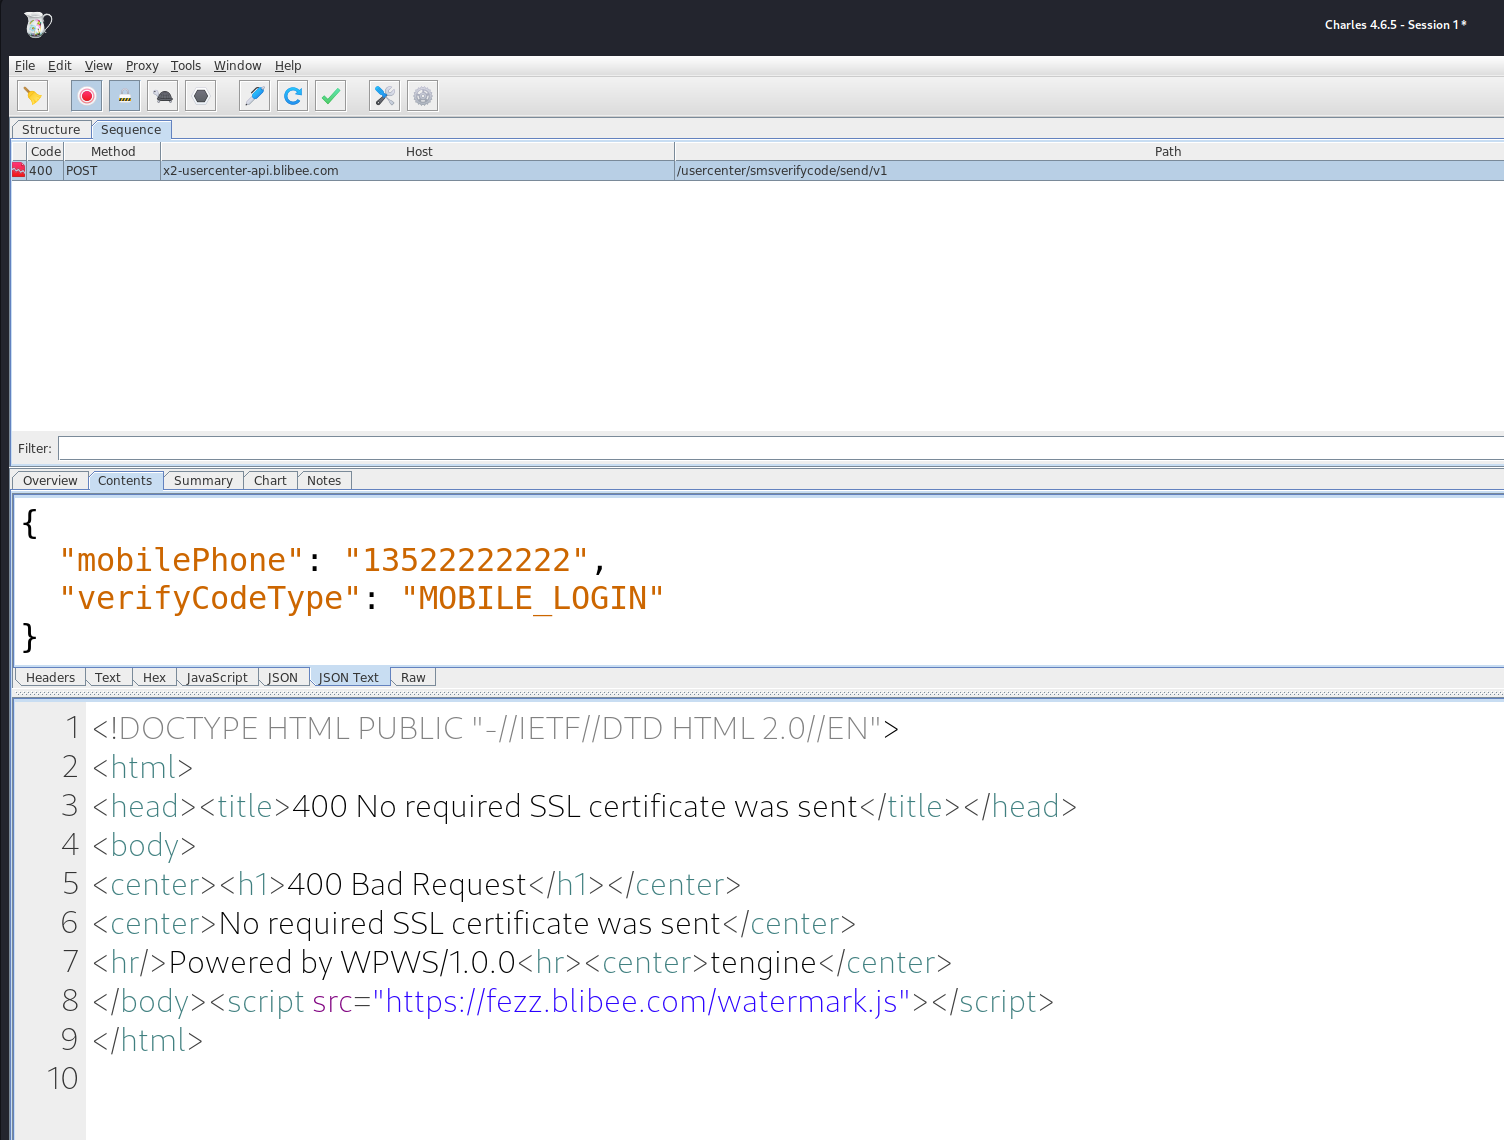Toggle the red Record button
Screen dimensions: 1504x1140
[x=87, y=96]
